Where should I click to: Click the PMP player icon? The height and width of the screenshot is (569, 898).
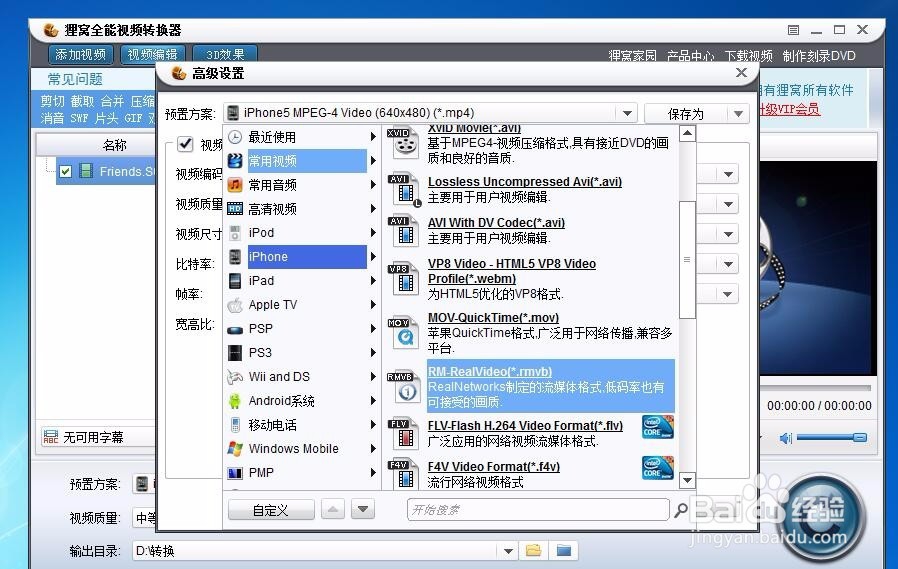235,473
